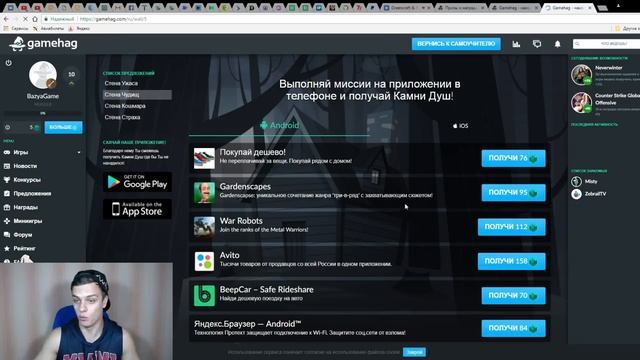Screen dimensions: 640x360
Task: Stop page loading X button
Action: tap(25, 19)
